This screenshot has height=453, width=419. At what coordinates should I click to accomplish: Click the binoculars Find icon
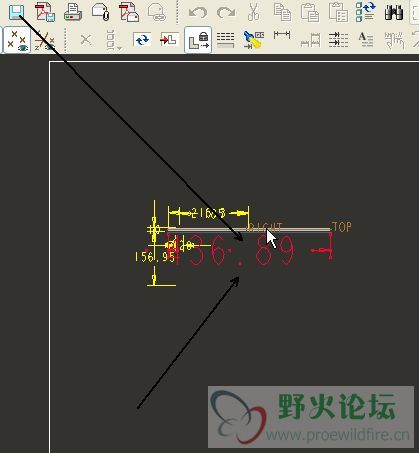(x=394, y=13)
